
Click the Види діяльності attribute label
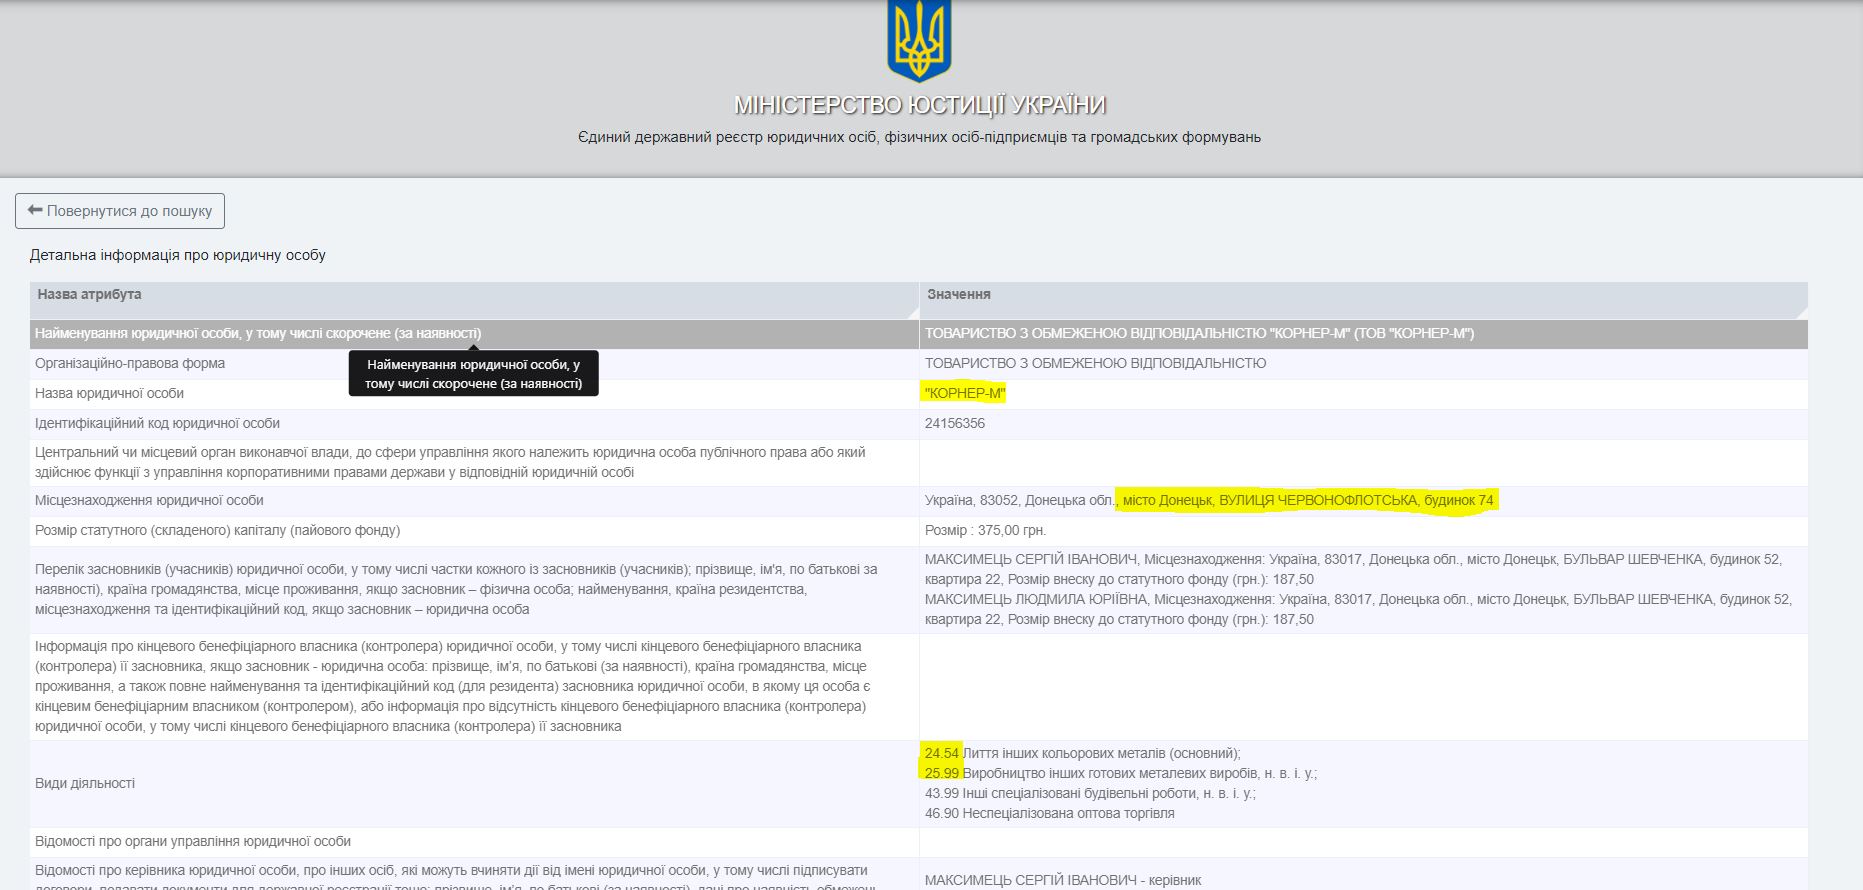point(85,783)
